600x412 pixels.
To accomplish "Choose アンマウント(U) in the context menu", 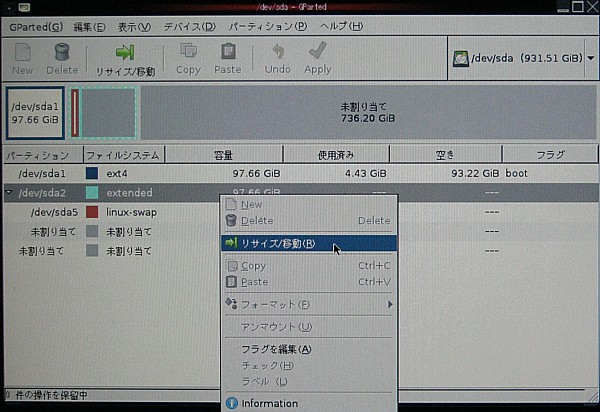I will coord(309,327).
